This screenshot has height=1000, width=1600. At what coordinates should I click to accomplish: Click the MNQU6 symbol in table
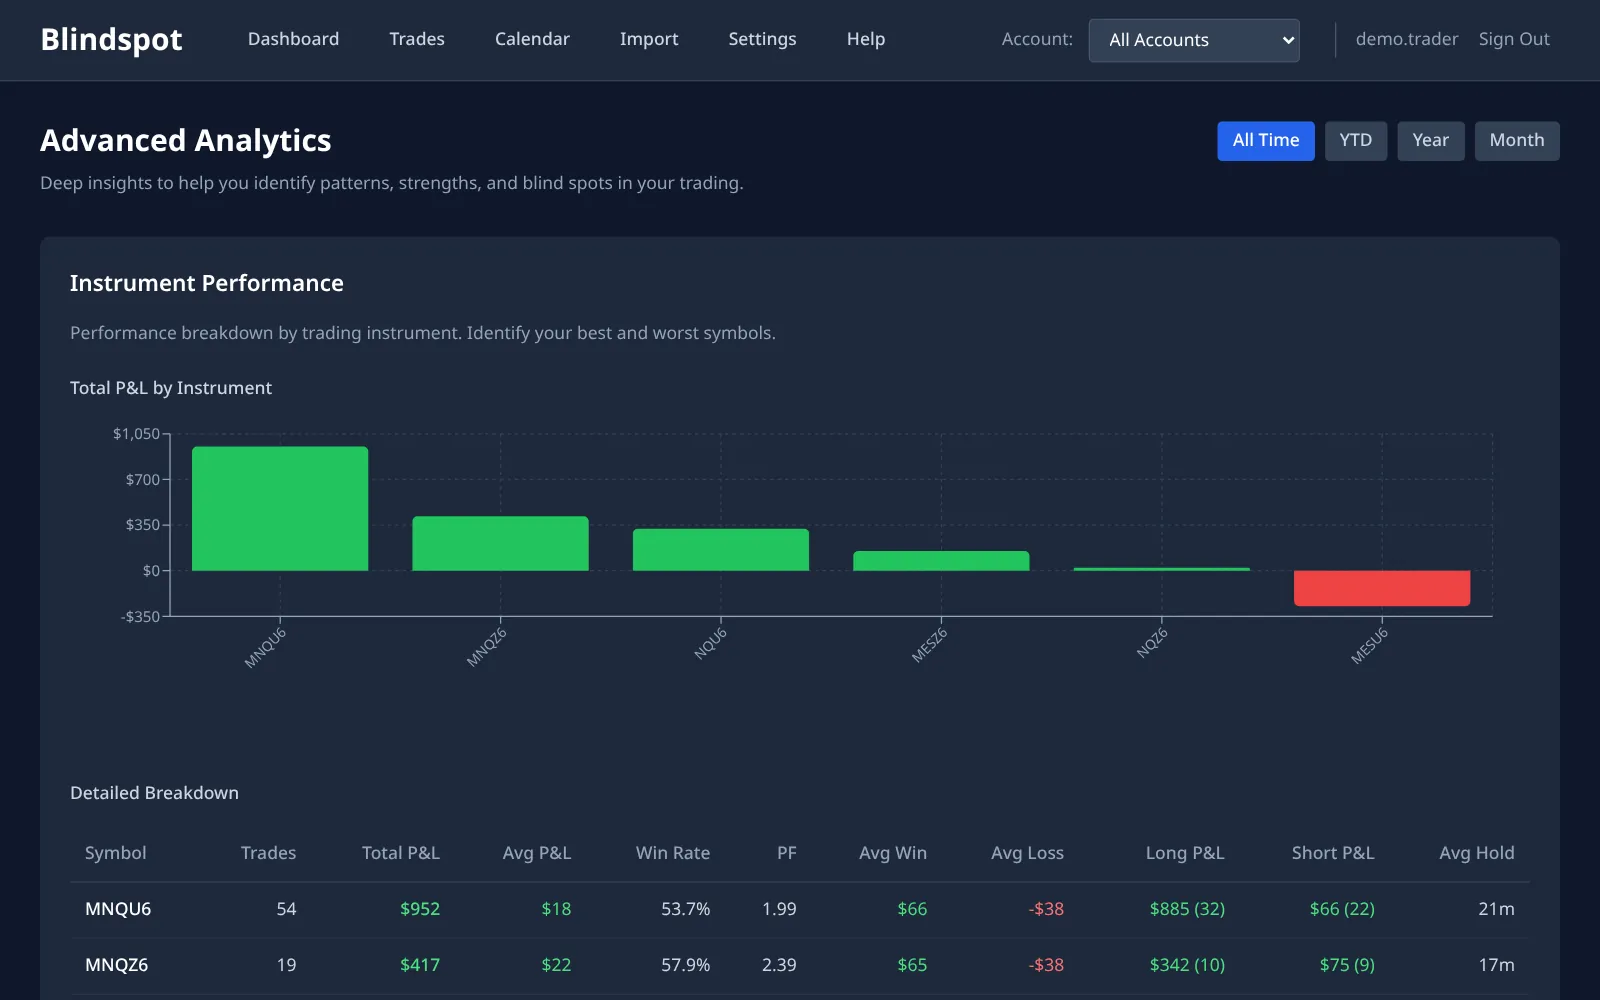click(x=118, y=909)
